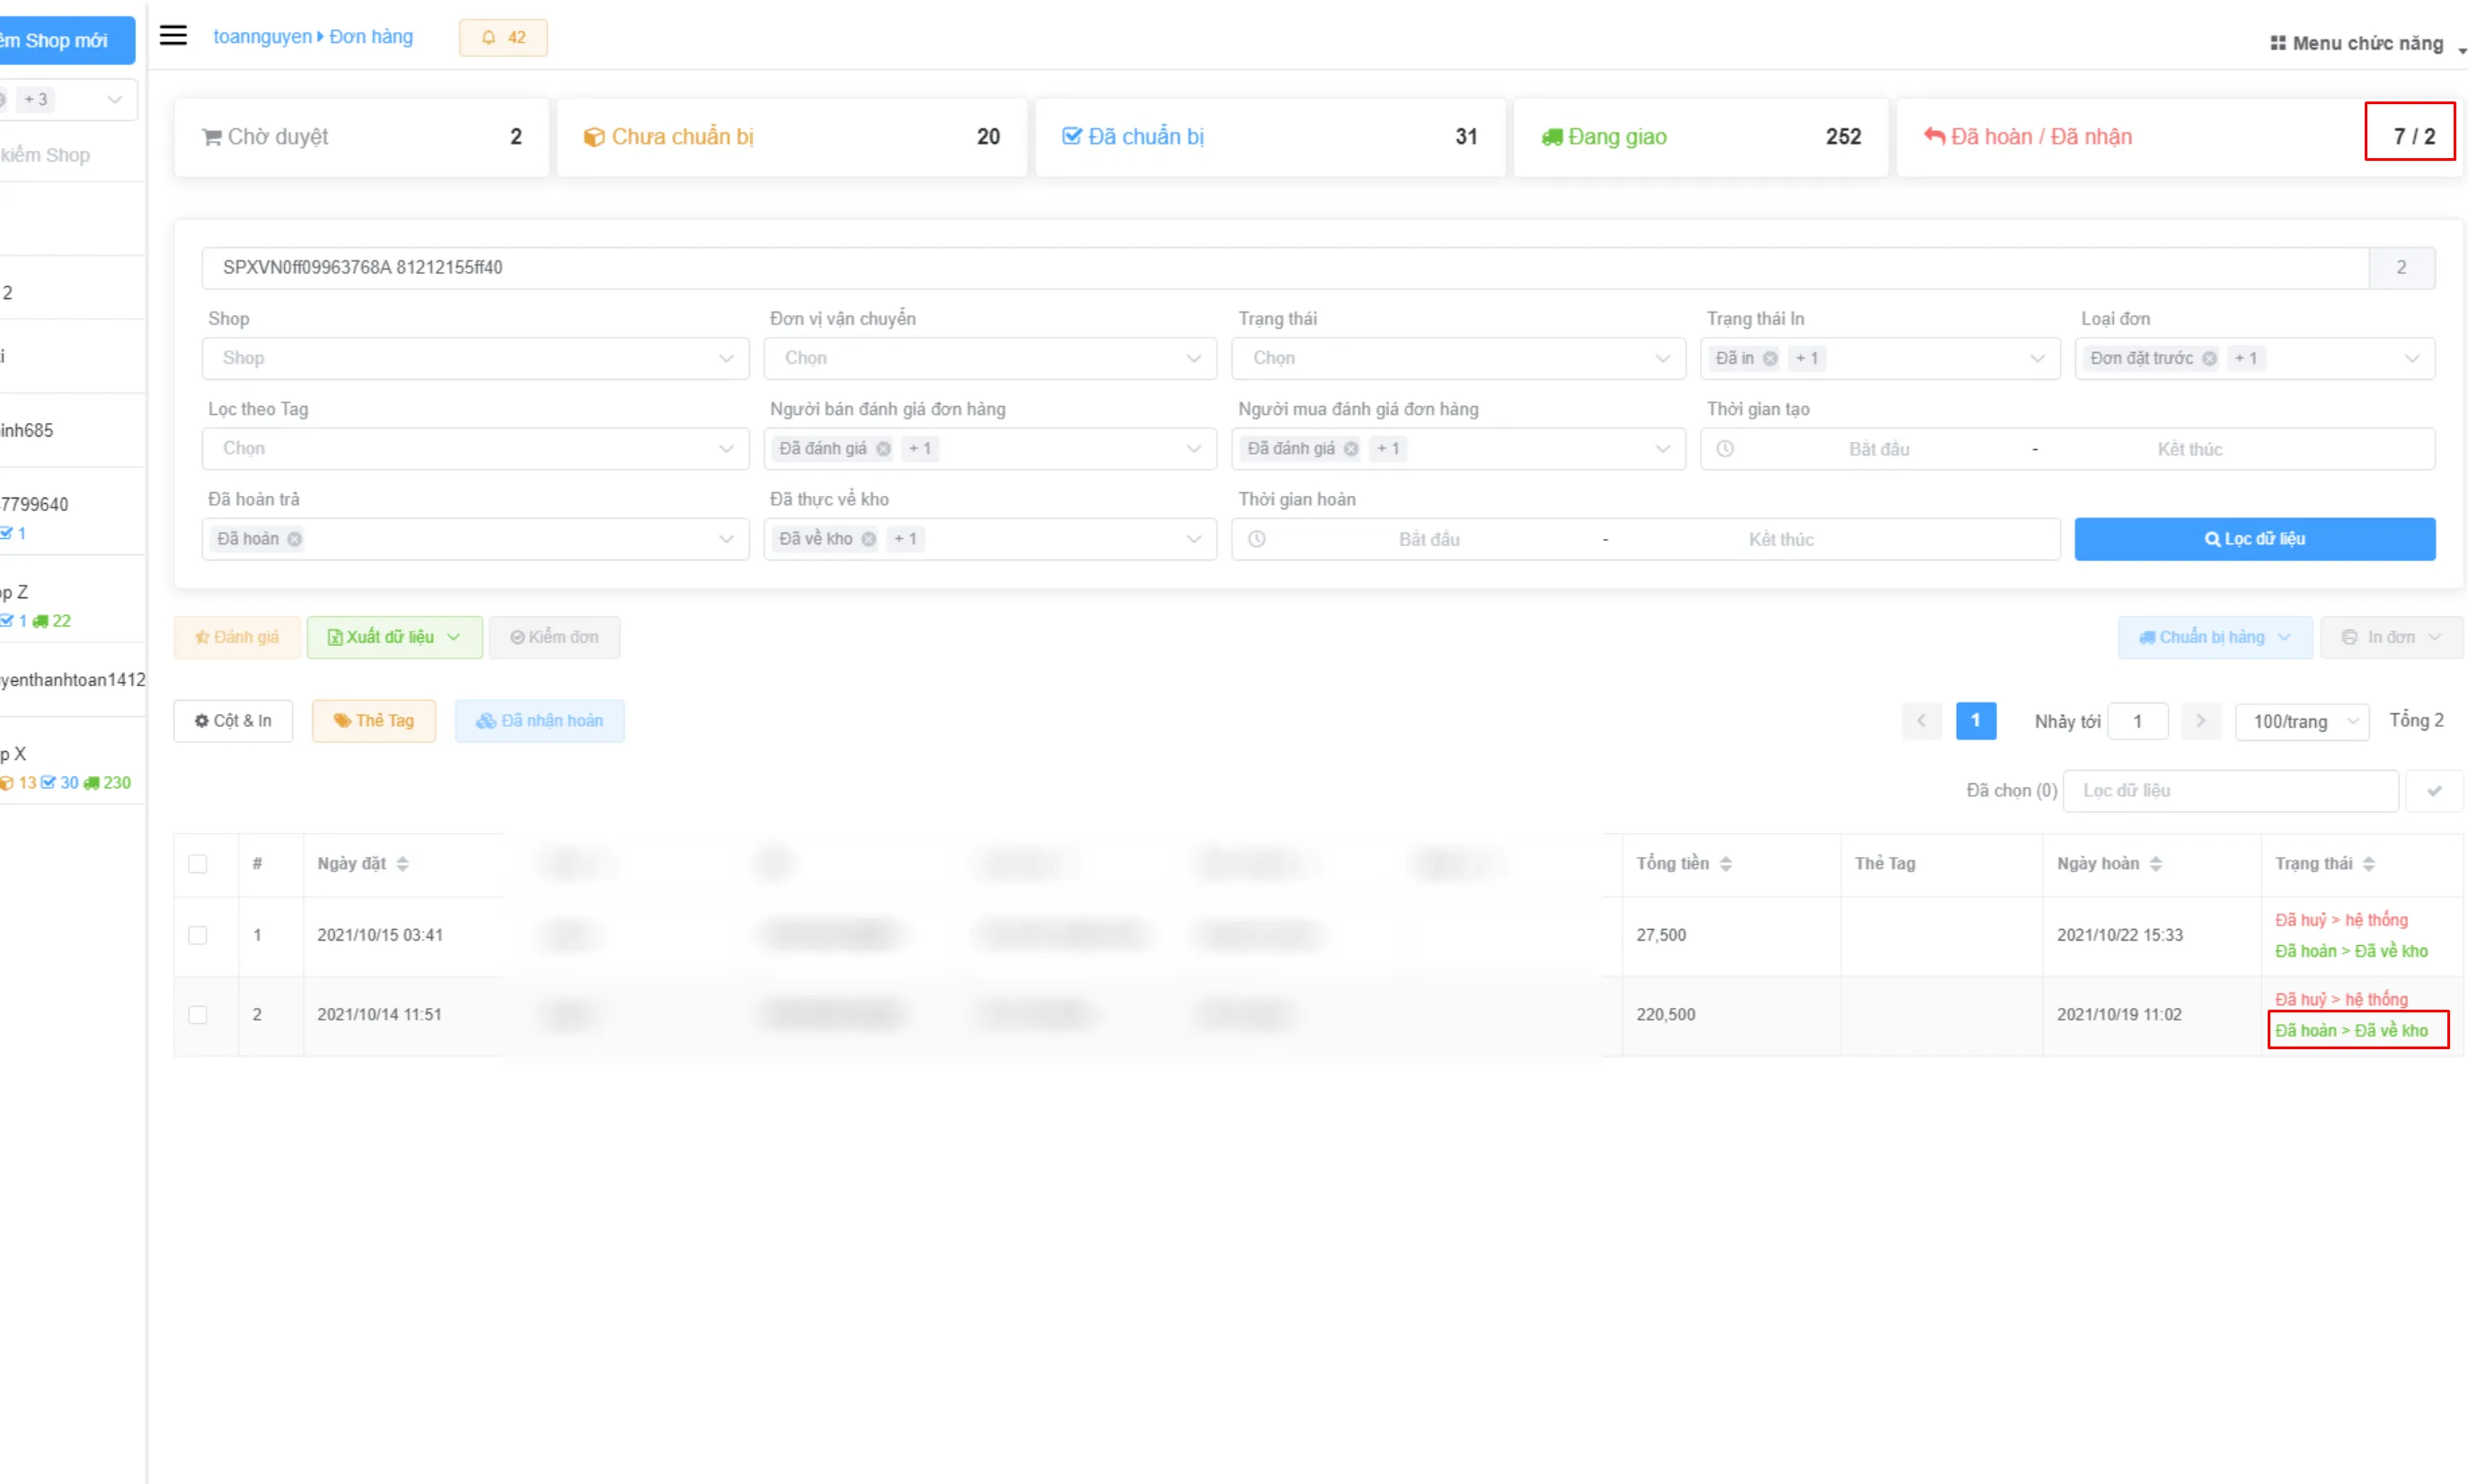Expand Xuất dữ liệu export dropdown
The height and width of the screenshot is (1484, 2468).
(395, 638)
